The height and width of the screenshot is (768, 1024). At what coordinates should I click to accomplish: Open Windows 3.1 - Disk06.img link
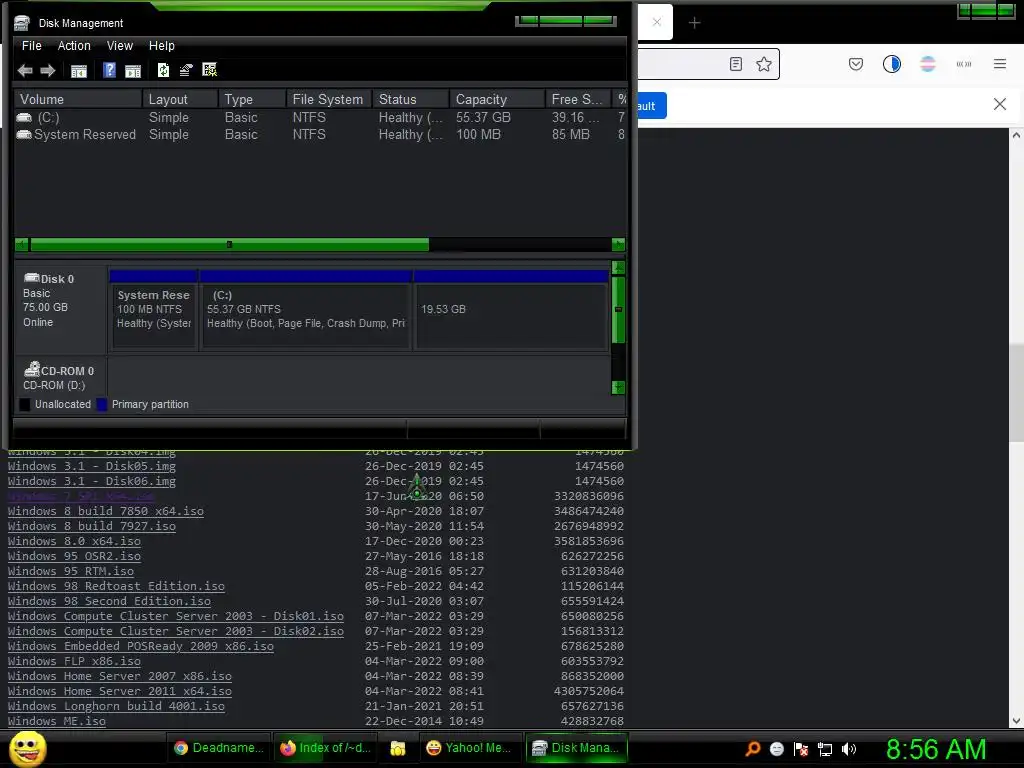(91, 481)
